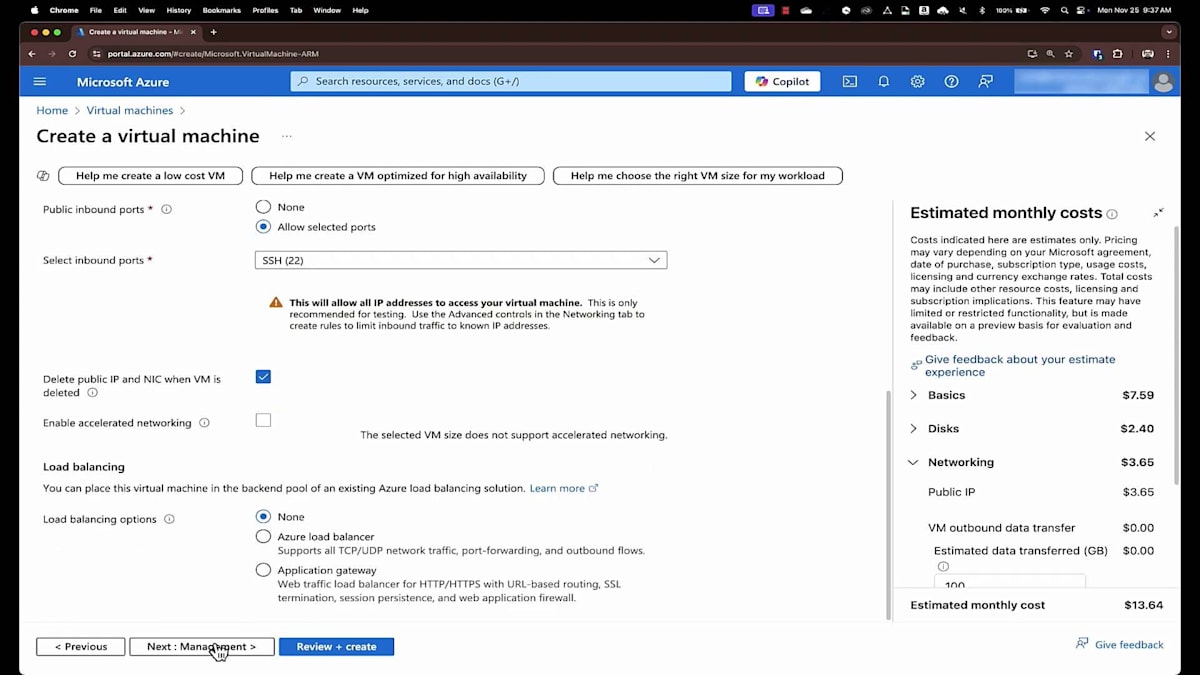The width and height of the screenshot is (1200, 675).
Task: Bookmark this page with the star icon
Action: [1069, 54]
